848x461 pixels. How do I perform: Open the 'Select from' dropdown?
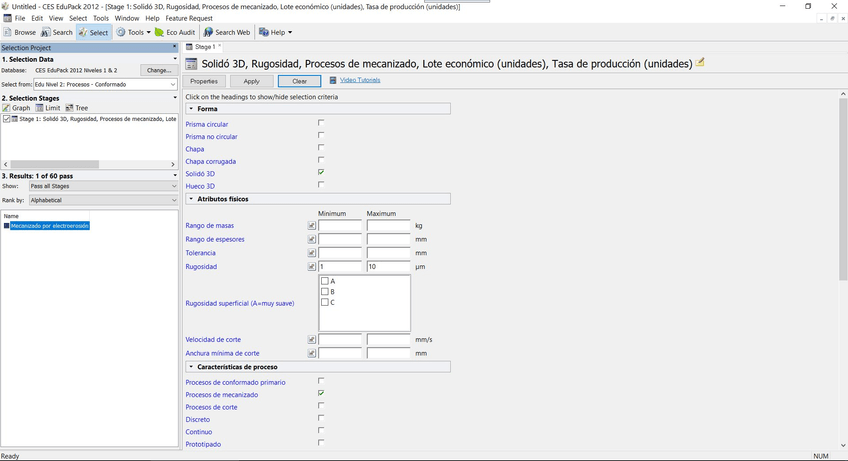tap(105, 85)
